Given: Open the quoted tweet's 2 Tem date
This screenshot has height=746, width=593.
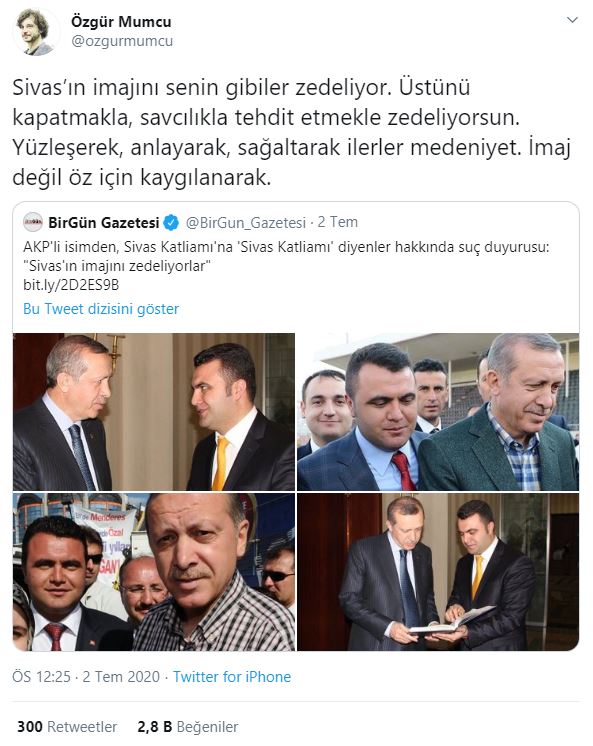Looking at the screenshot, I should 337,222.
